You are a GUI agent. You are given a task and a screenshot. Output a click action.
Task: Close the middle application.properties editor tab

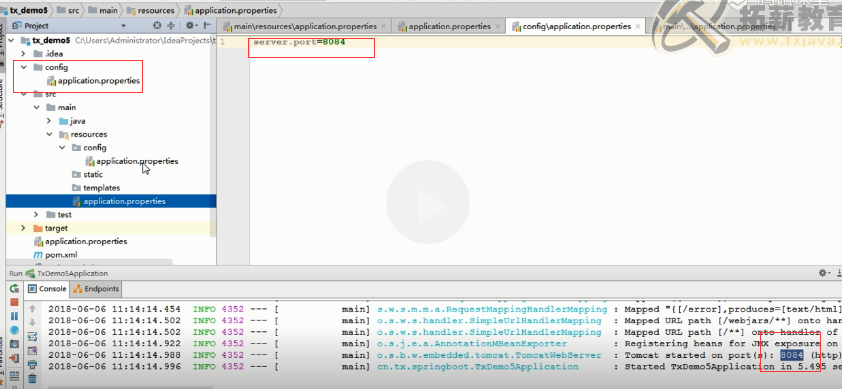tap(498, 26)
